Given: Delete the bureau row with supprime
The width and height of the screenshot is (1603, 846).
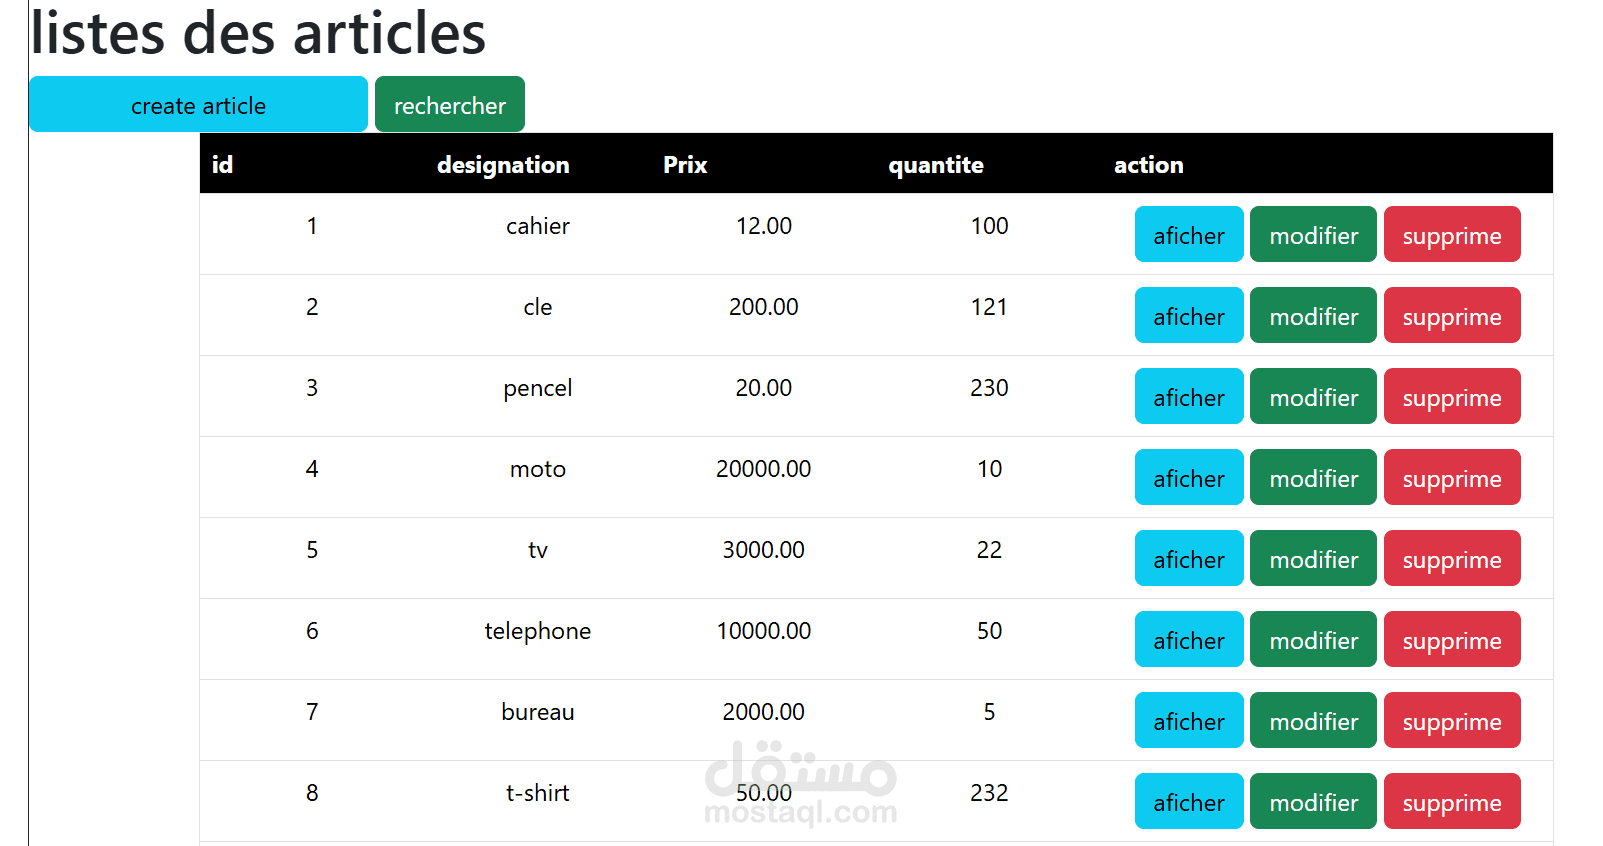Looking at the screenshot, I should pyautogui.click(x=1452, y=721).
